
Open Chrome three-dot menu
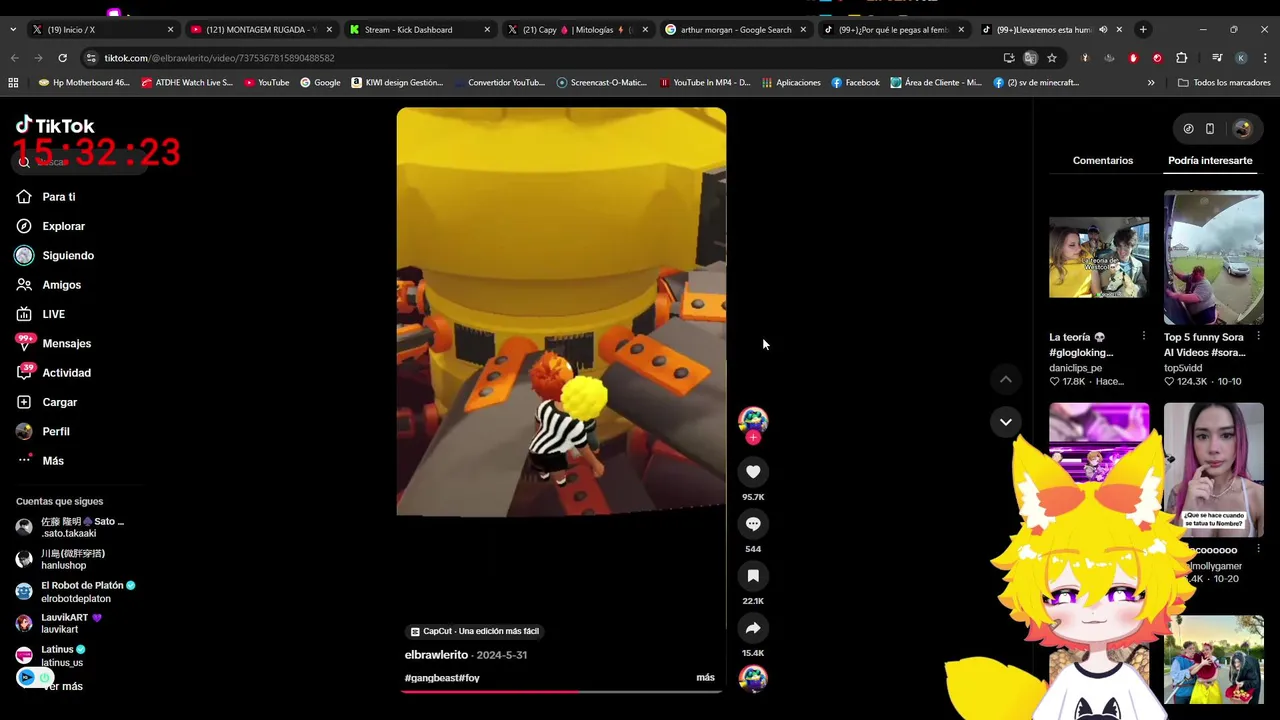click(x=1265, y=58)
